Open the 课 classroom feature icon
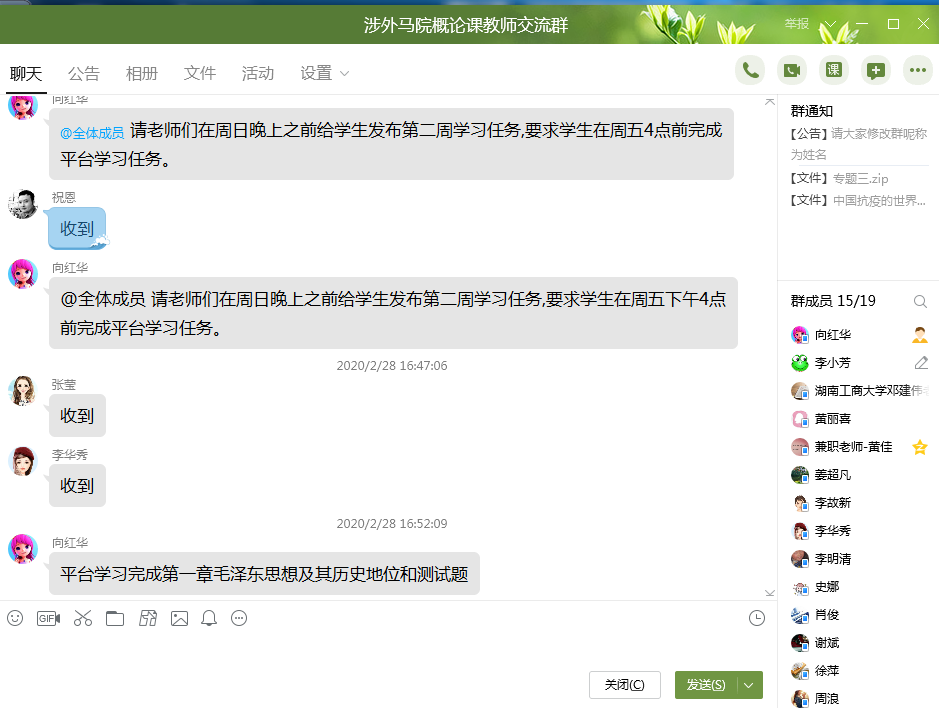The height and width of the screenshot is (708, 939). pos(834,70)
